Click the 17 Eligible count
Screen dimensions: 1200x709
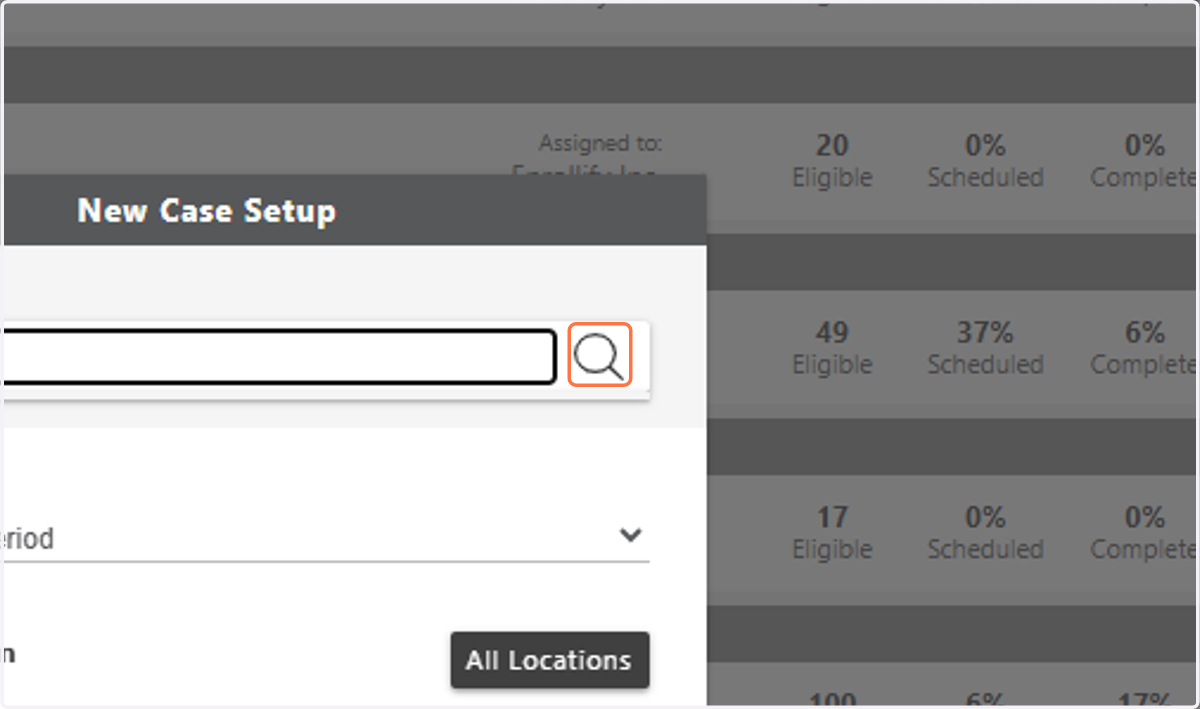click(x=832, y=533)
